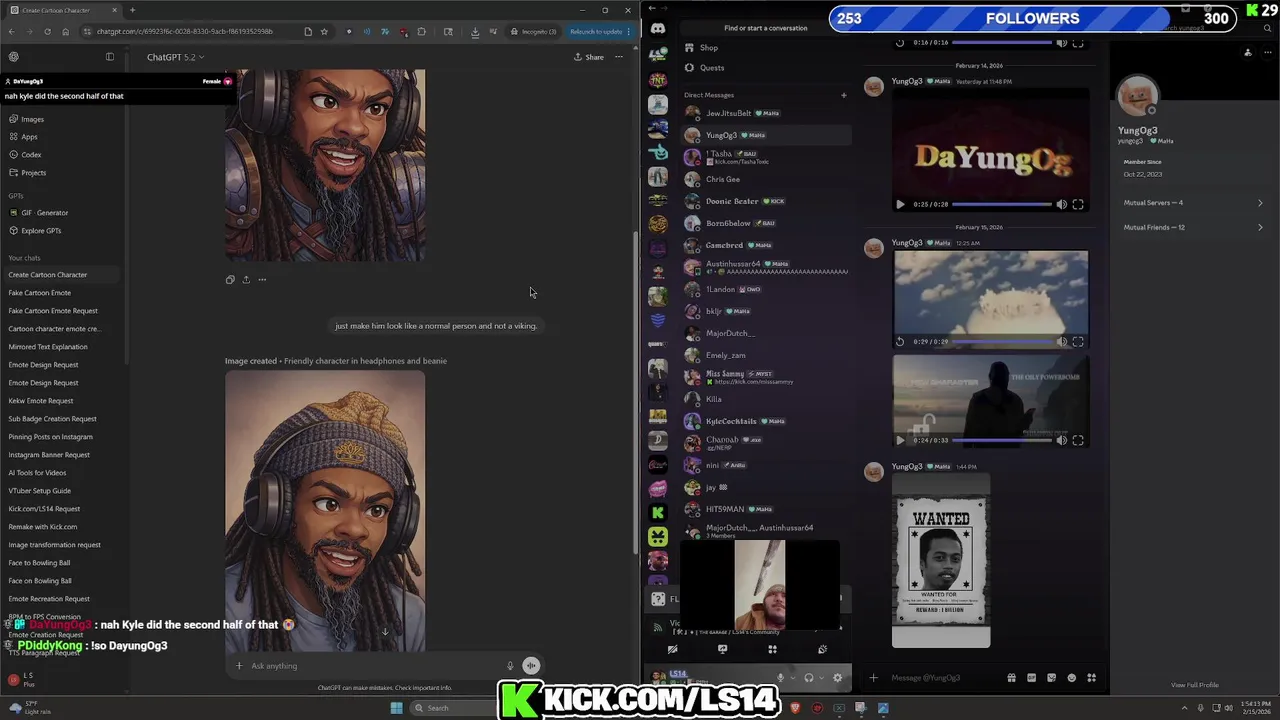This screenshot has width=1280, height=720.
Task: Open conversation options three-dot menu in ChatGPT
Action: pos(619,57)
